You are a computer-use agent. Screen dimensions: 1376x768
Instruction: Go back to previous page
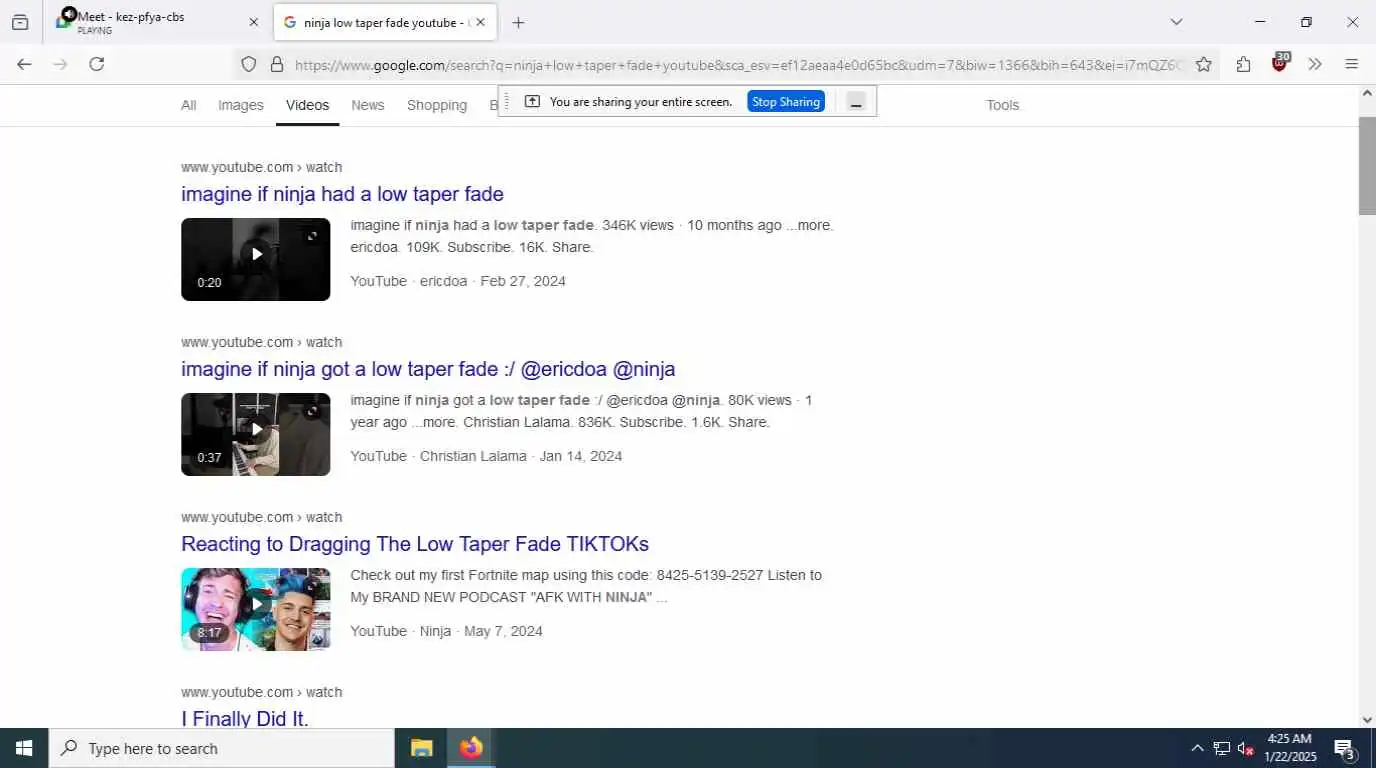(x=24, y=64)
